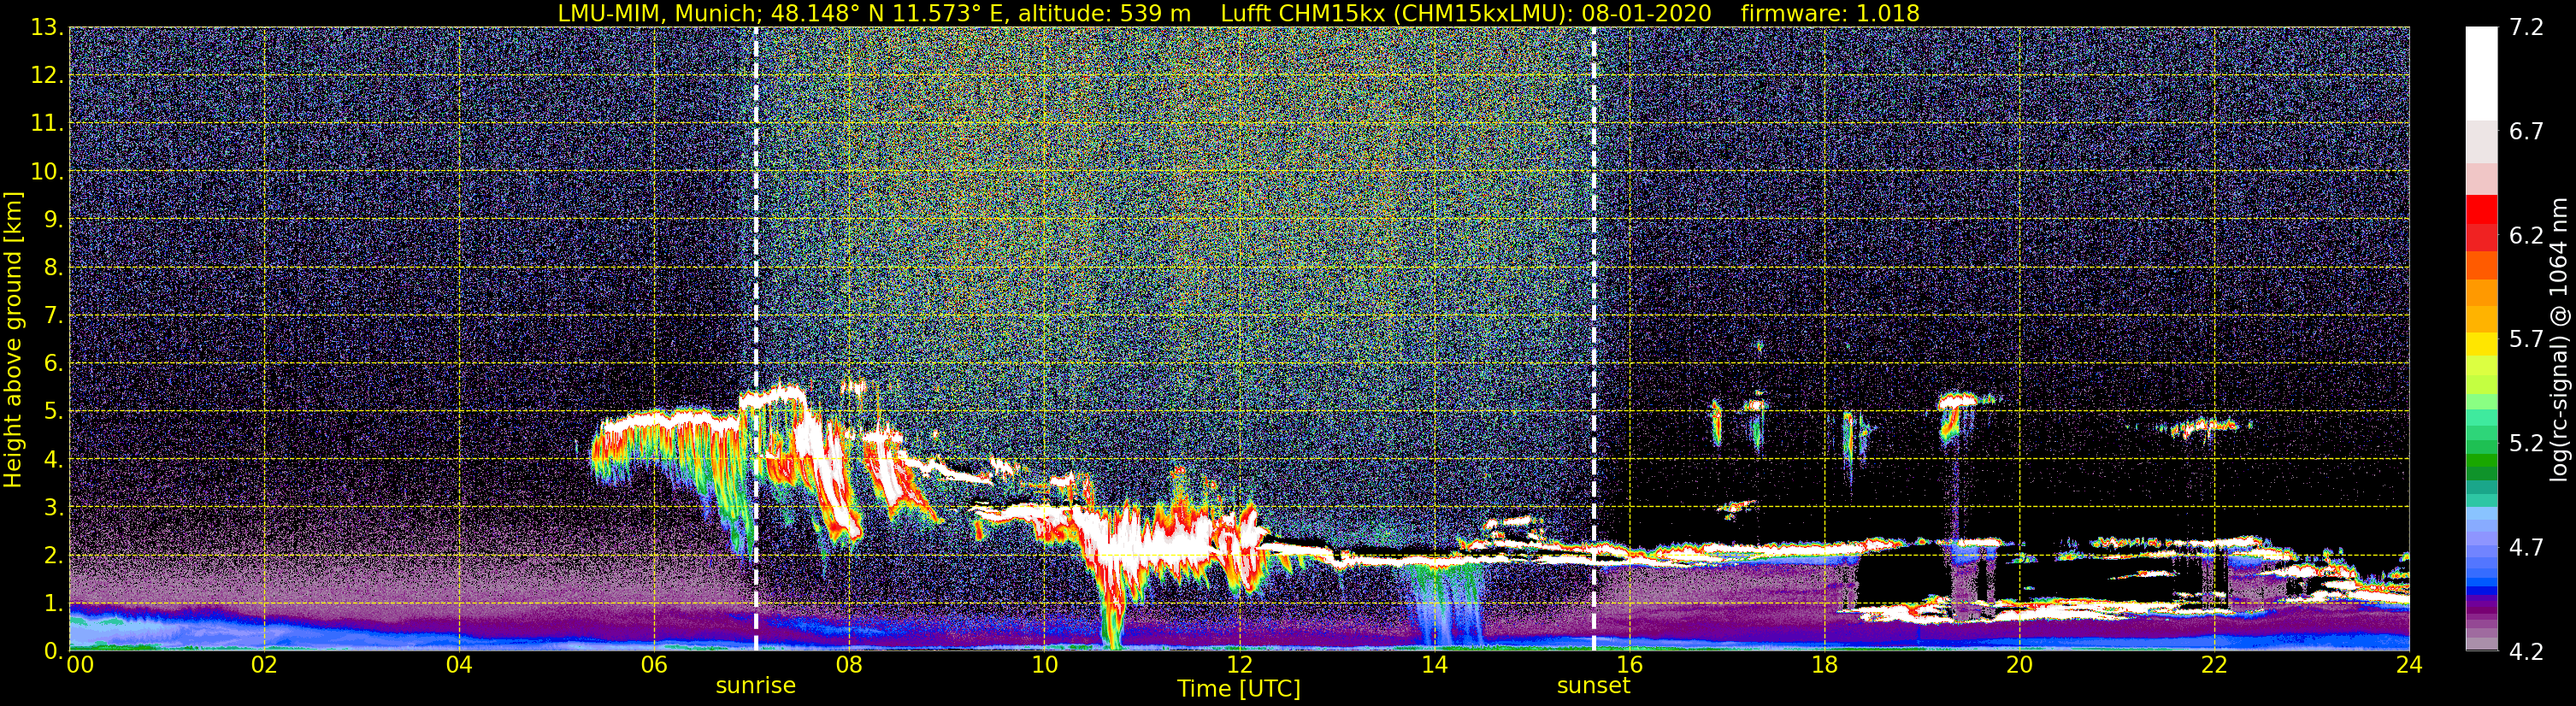2576x706 pixels.
Task: Click the '10.' height axis tick label
Action: [47, 172]
